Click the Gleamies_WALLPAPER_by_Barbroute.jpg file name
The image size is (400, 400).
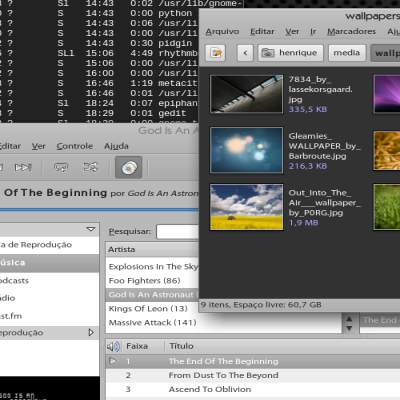coord(324,146)
